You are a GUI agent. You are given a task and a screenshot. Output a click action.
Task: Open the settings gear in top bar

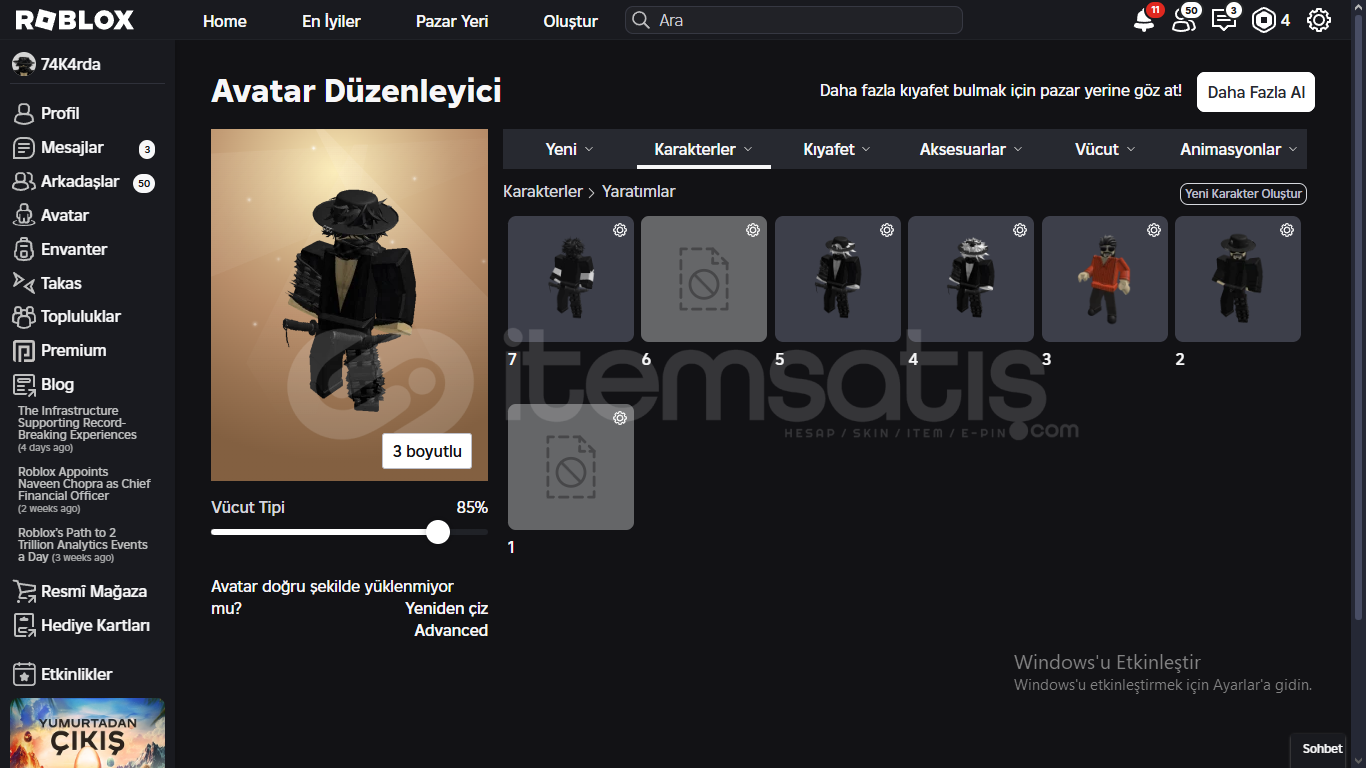click(x=1319, y=20)
